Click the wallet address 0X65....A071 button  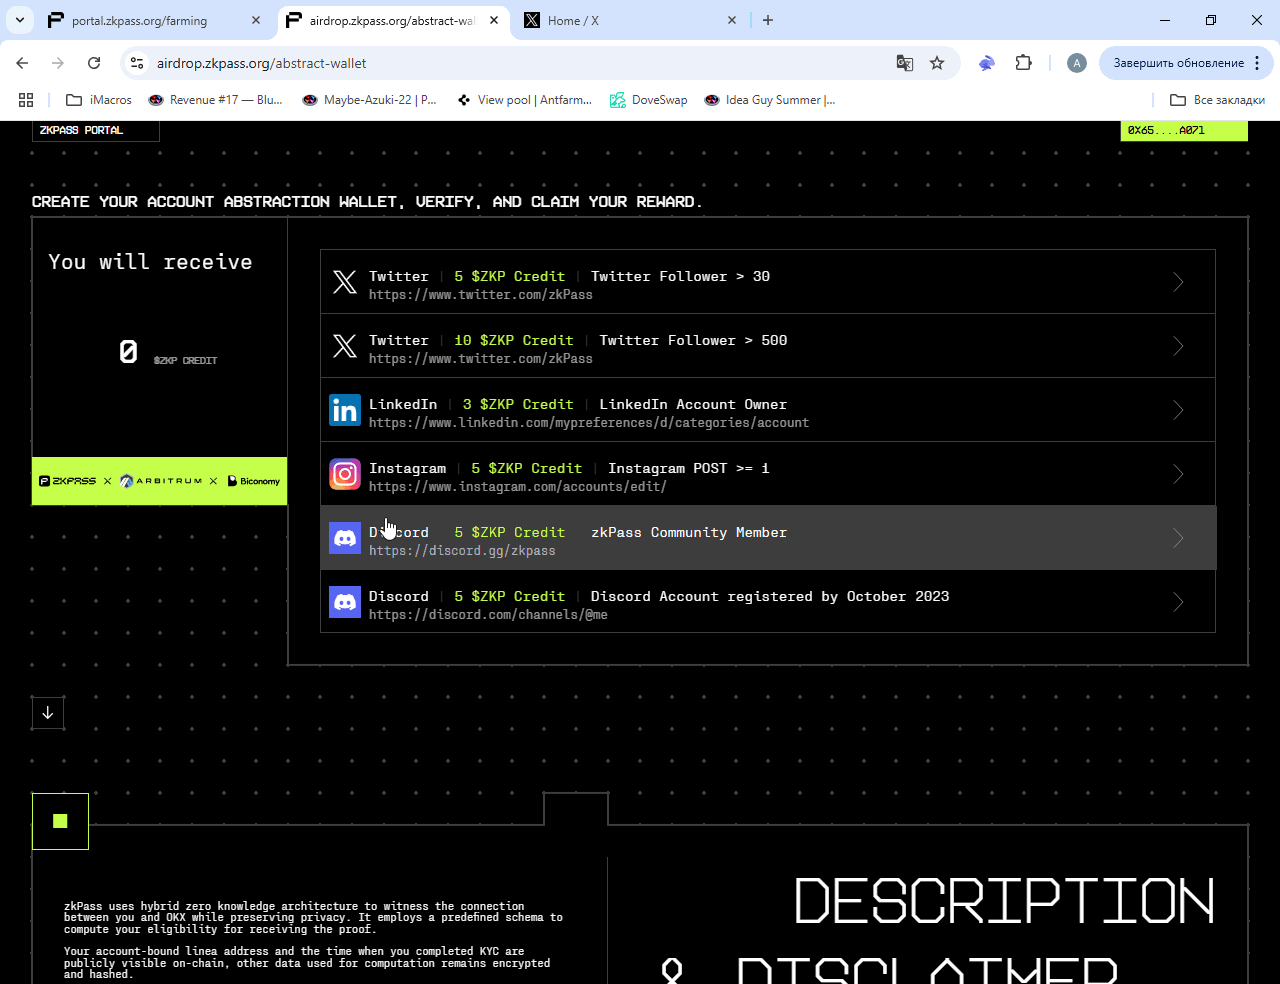[1184, 130]
